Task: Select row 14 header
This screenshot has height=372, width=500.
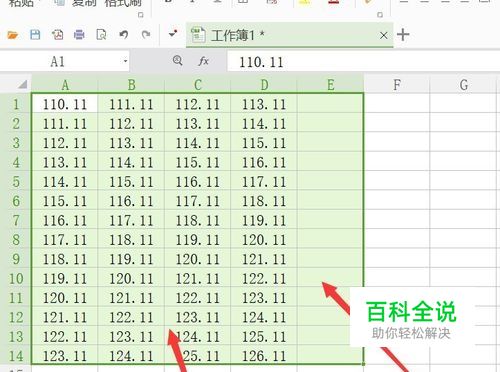Action: pos(16,356)
